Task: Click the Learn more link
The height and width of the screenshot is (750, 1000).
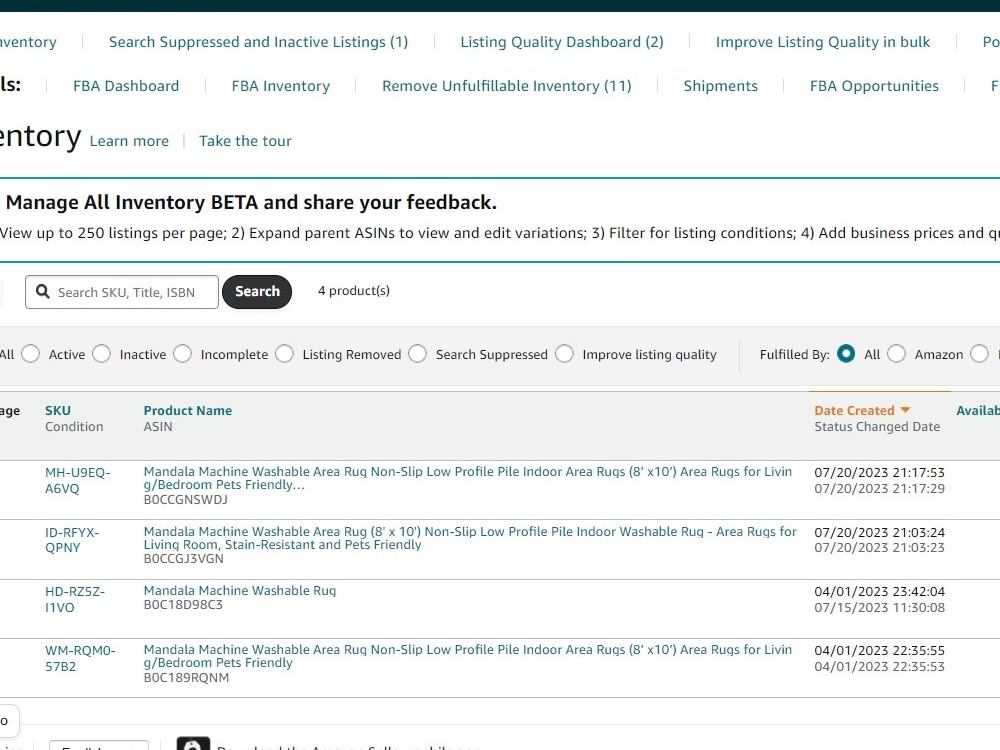Action: [129, 141]
